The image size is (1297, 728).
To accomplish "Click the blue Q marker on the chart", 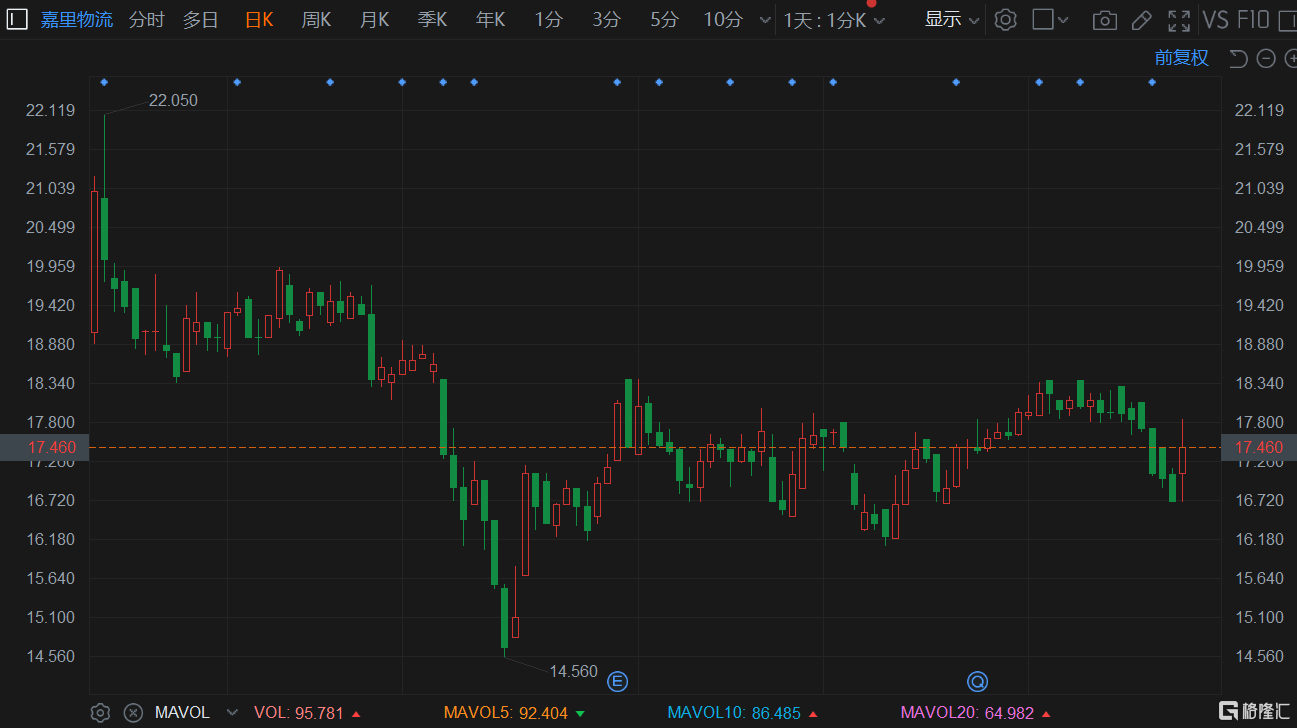I will click(977, 682).
